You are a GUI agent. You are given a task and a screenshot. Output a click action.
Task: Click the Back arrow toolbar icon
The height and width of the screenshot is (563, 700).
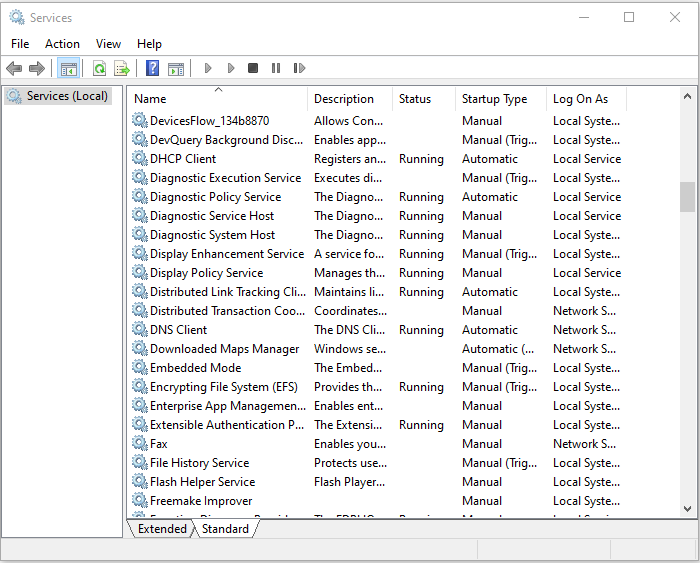click(x=14, y=68)
